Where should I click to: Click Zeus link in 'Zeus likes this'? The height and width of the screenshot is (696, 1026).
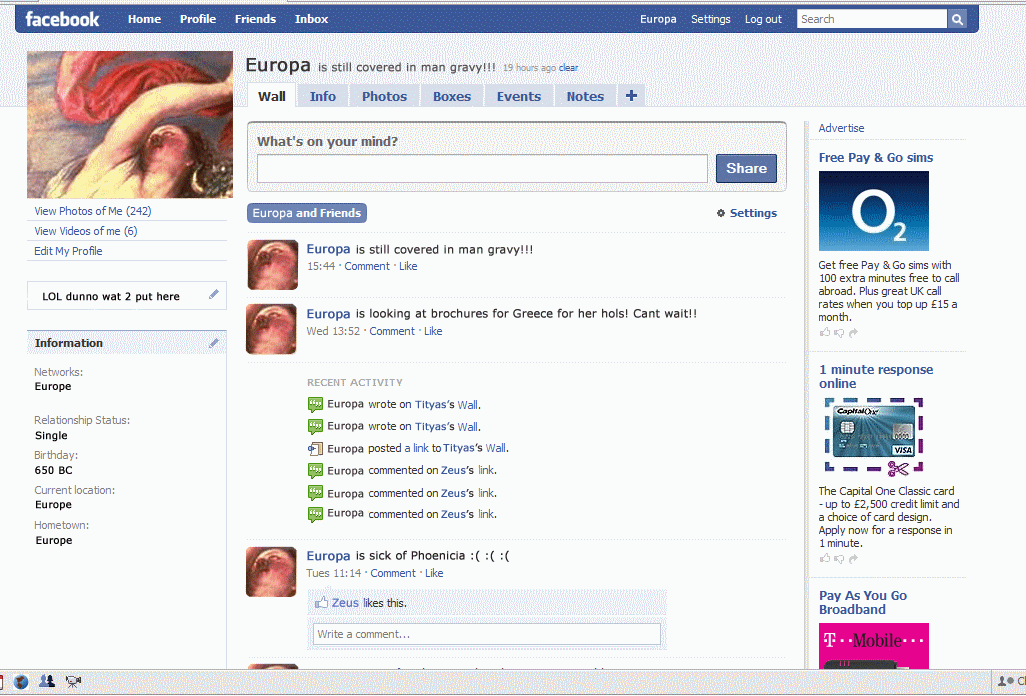click(345, 602)
